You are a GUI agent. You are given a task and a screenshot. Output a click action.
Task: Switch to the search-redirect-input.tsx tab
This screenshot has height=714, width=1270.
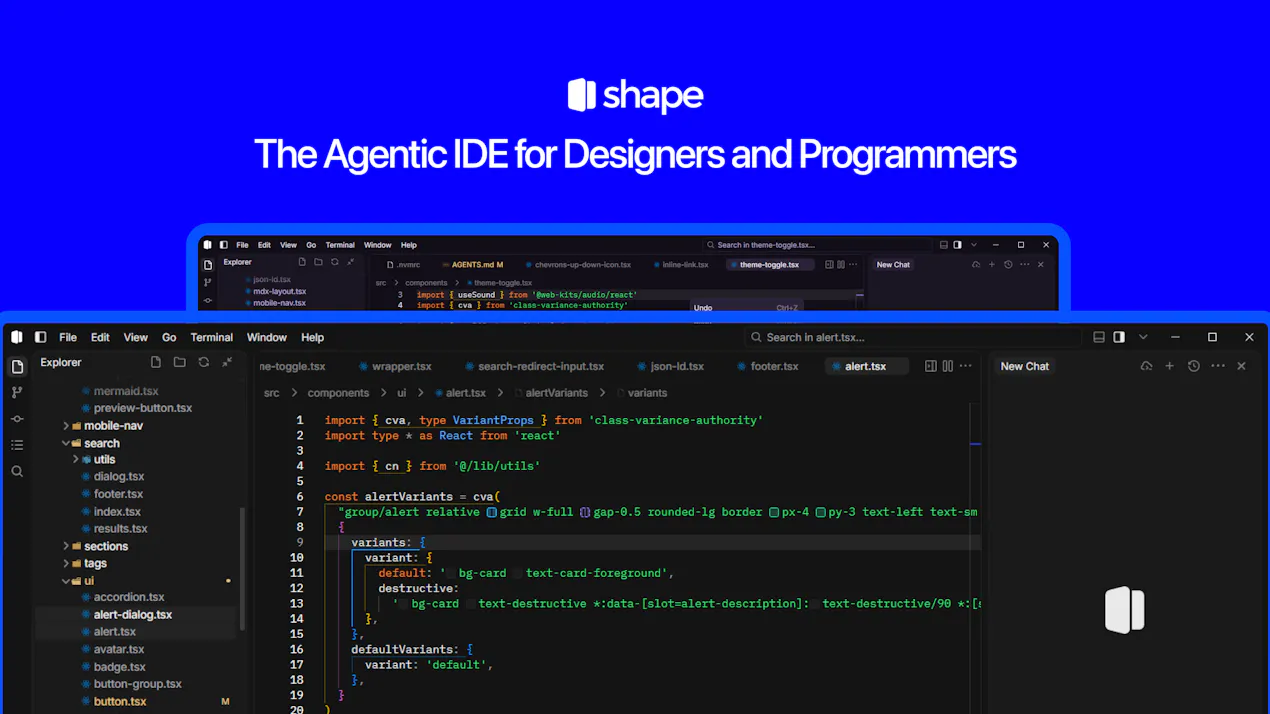[534, 367]
